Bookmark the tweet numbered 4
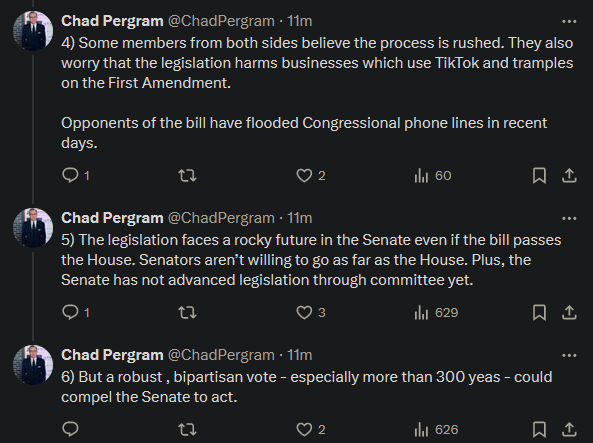This screenshot has width=593, height=443. click(539, 176)
